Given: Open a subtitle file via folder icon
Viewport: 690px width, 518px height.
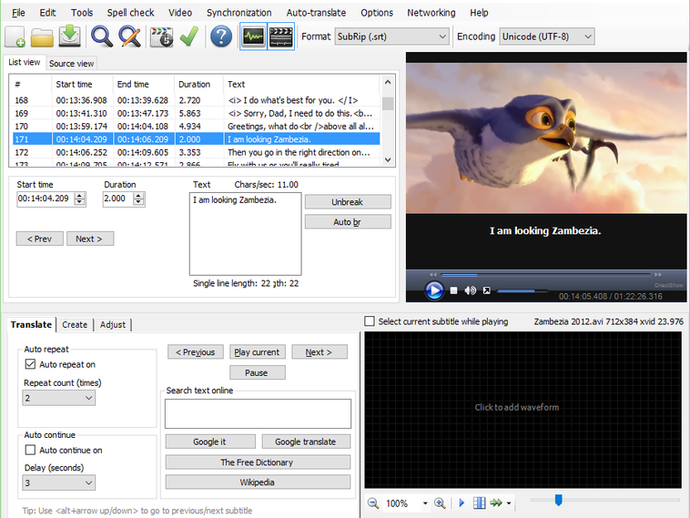Looking at the screenshot, I should click(42, 37).
